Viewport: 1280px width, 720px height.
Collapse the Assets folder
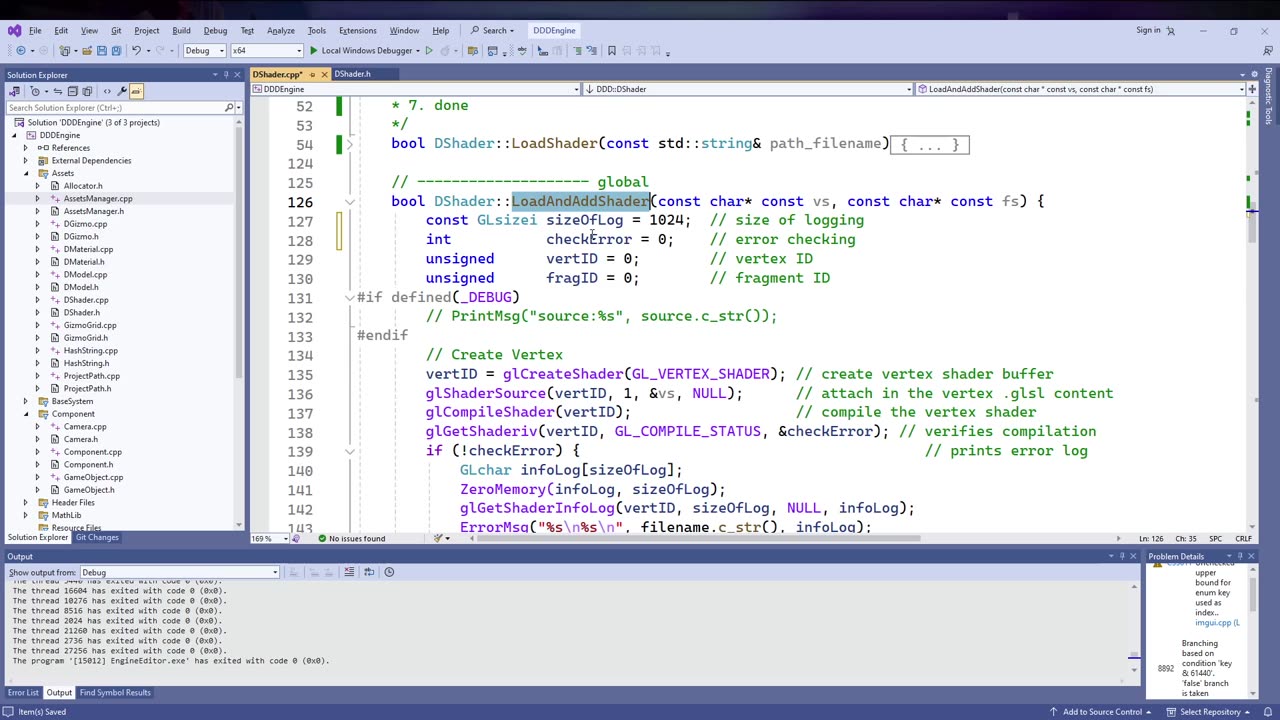pos(26,173)
